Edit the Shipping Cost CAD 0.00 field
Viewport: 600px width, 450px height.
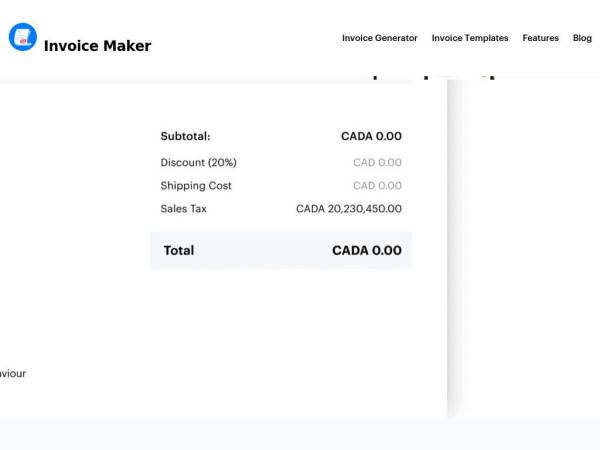pyautogui.click(x=377, y=186)
